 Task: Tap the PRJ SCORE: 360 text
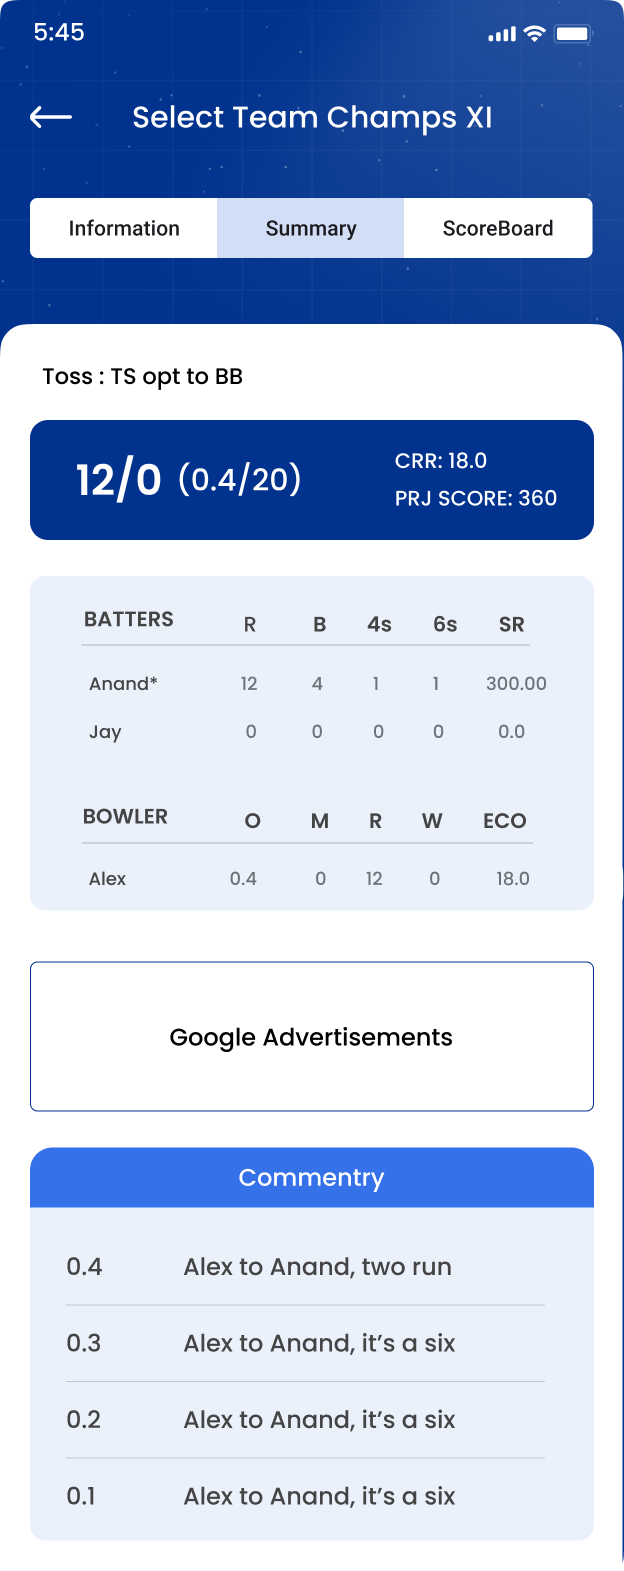pos(476,498)
